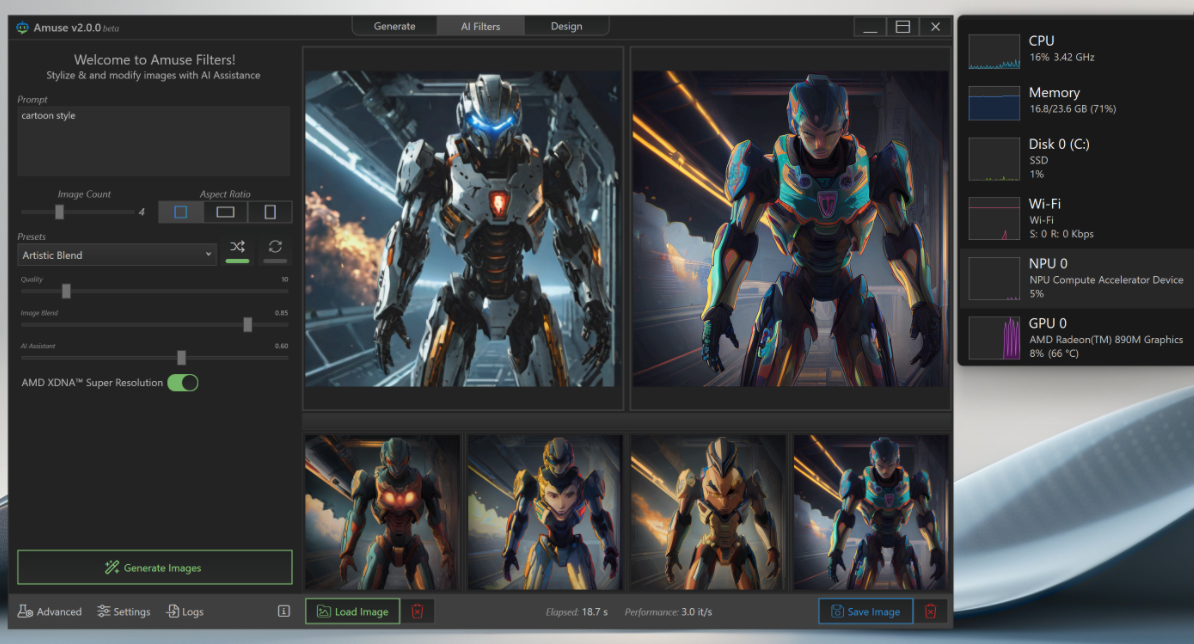This screenshot has height=644, width=1194.
Task: Disable AMD XDNA Super Resolution toggle
Action: (182, 382)
